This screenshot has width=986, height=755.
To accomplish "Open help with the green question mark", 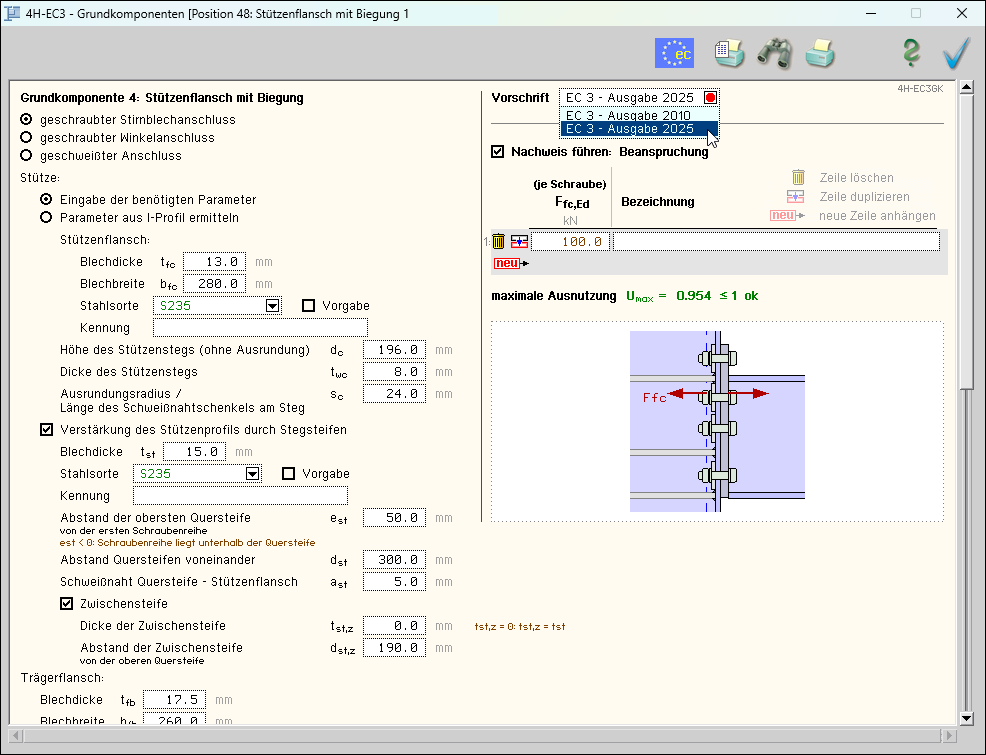I will click(910, 53).
